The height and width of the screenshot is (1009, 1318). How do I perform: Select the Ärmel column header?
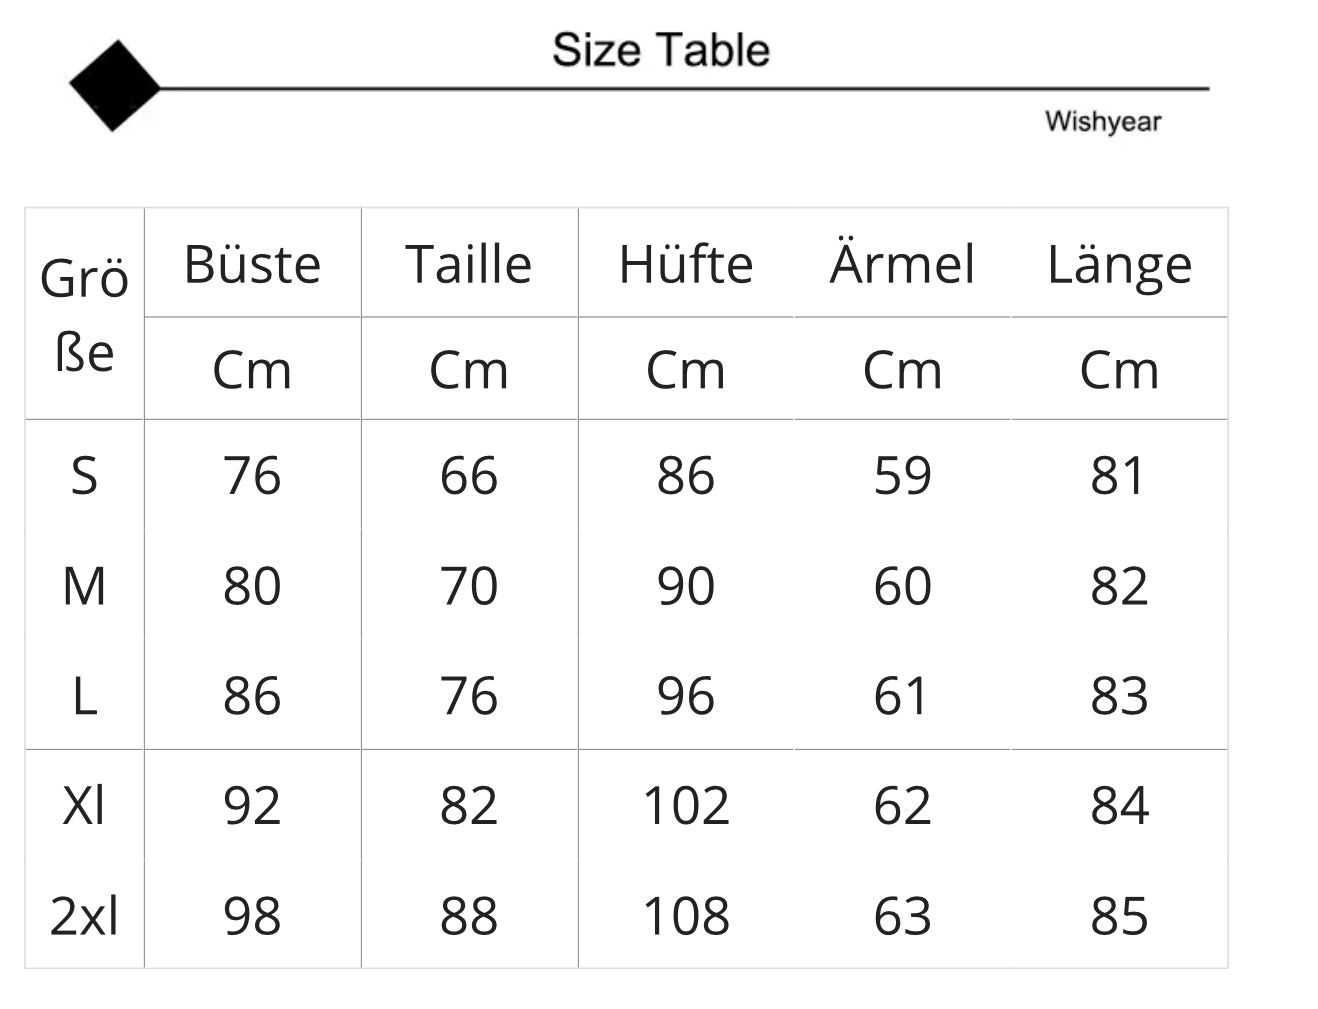[902, 265]
